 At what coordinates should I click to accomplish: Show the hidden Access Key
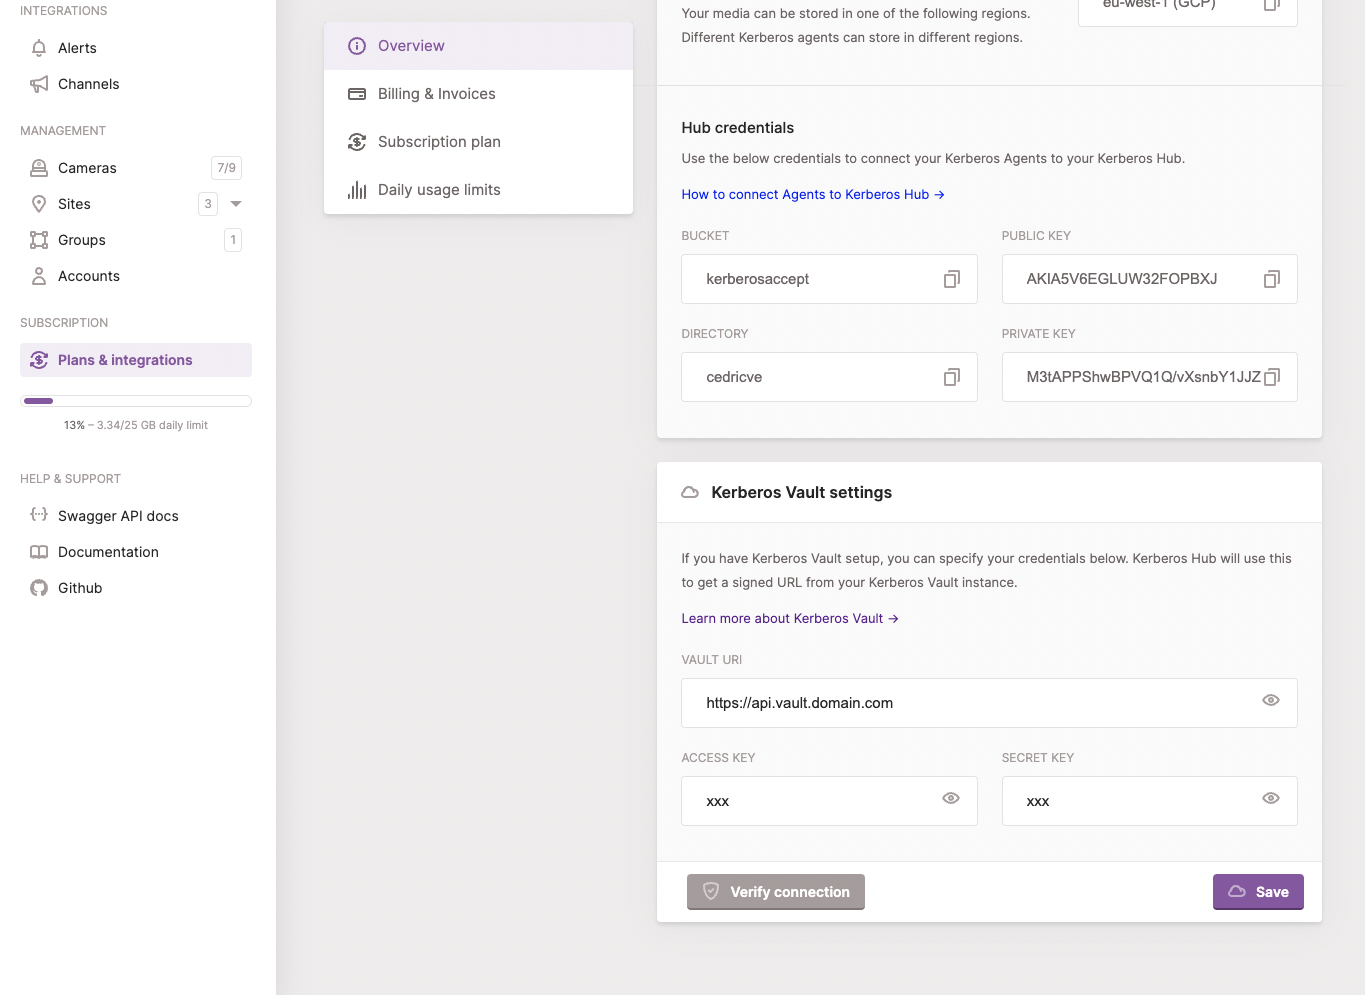point(951,798)
